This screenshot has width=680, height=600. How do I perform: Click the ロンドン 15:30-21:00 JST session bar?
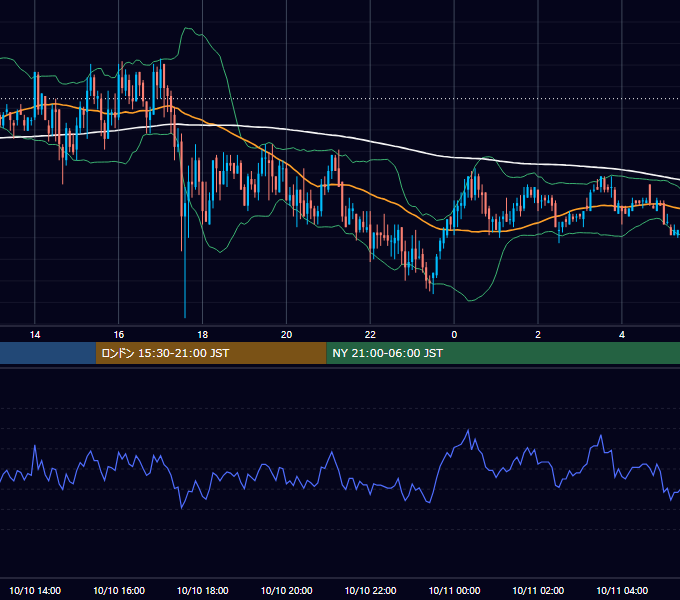(211, 353)
